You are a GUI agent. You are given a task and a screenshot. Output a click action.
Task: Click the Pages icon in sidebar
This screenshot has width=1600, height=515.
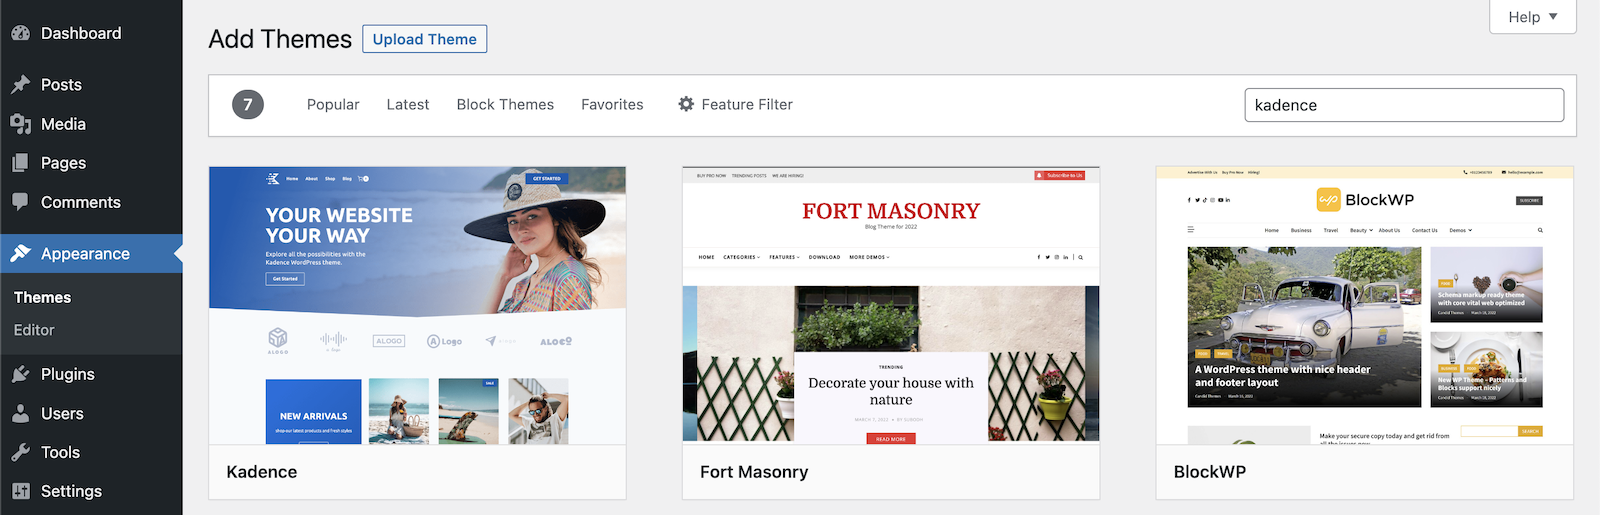(x=20, y=163)
